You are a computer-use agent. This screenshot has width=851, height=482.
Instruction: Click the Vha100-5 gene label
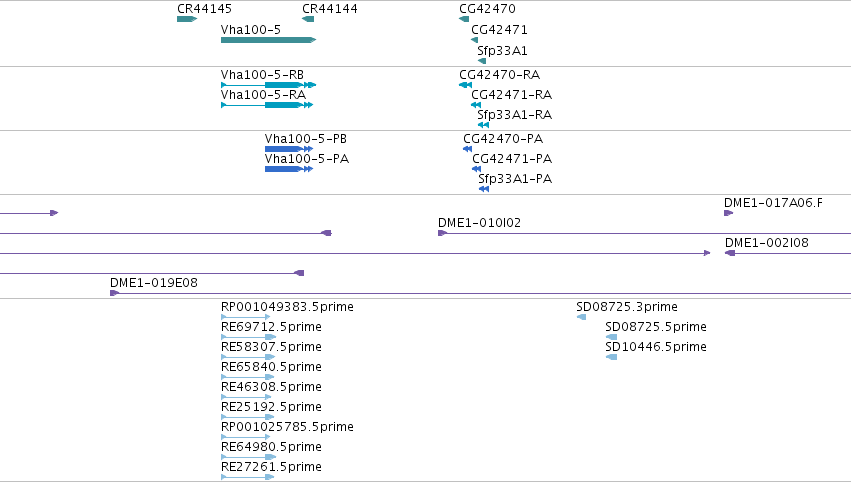coord(251,30)
